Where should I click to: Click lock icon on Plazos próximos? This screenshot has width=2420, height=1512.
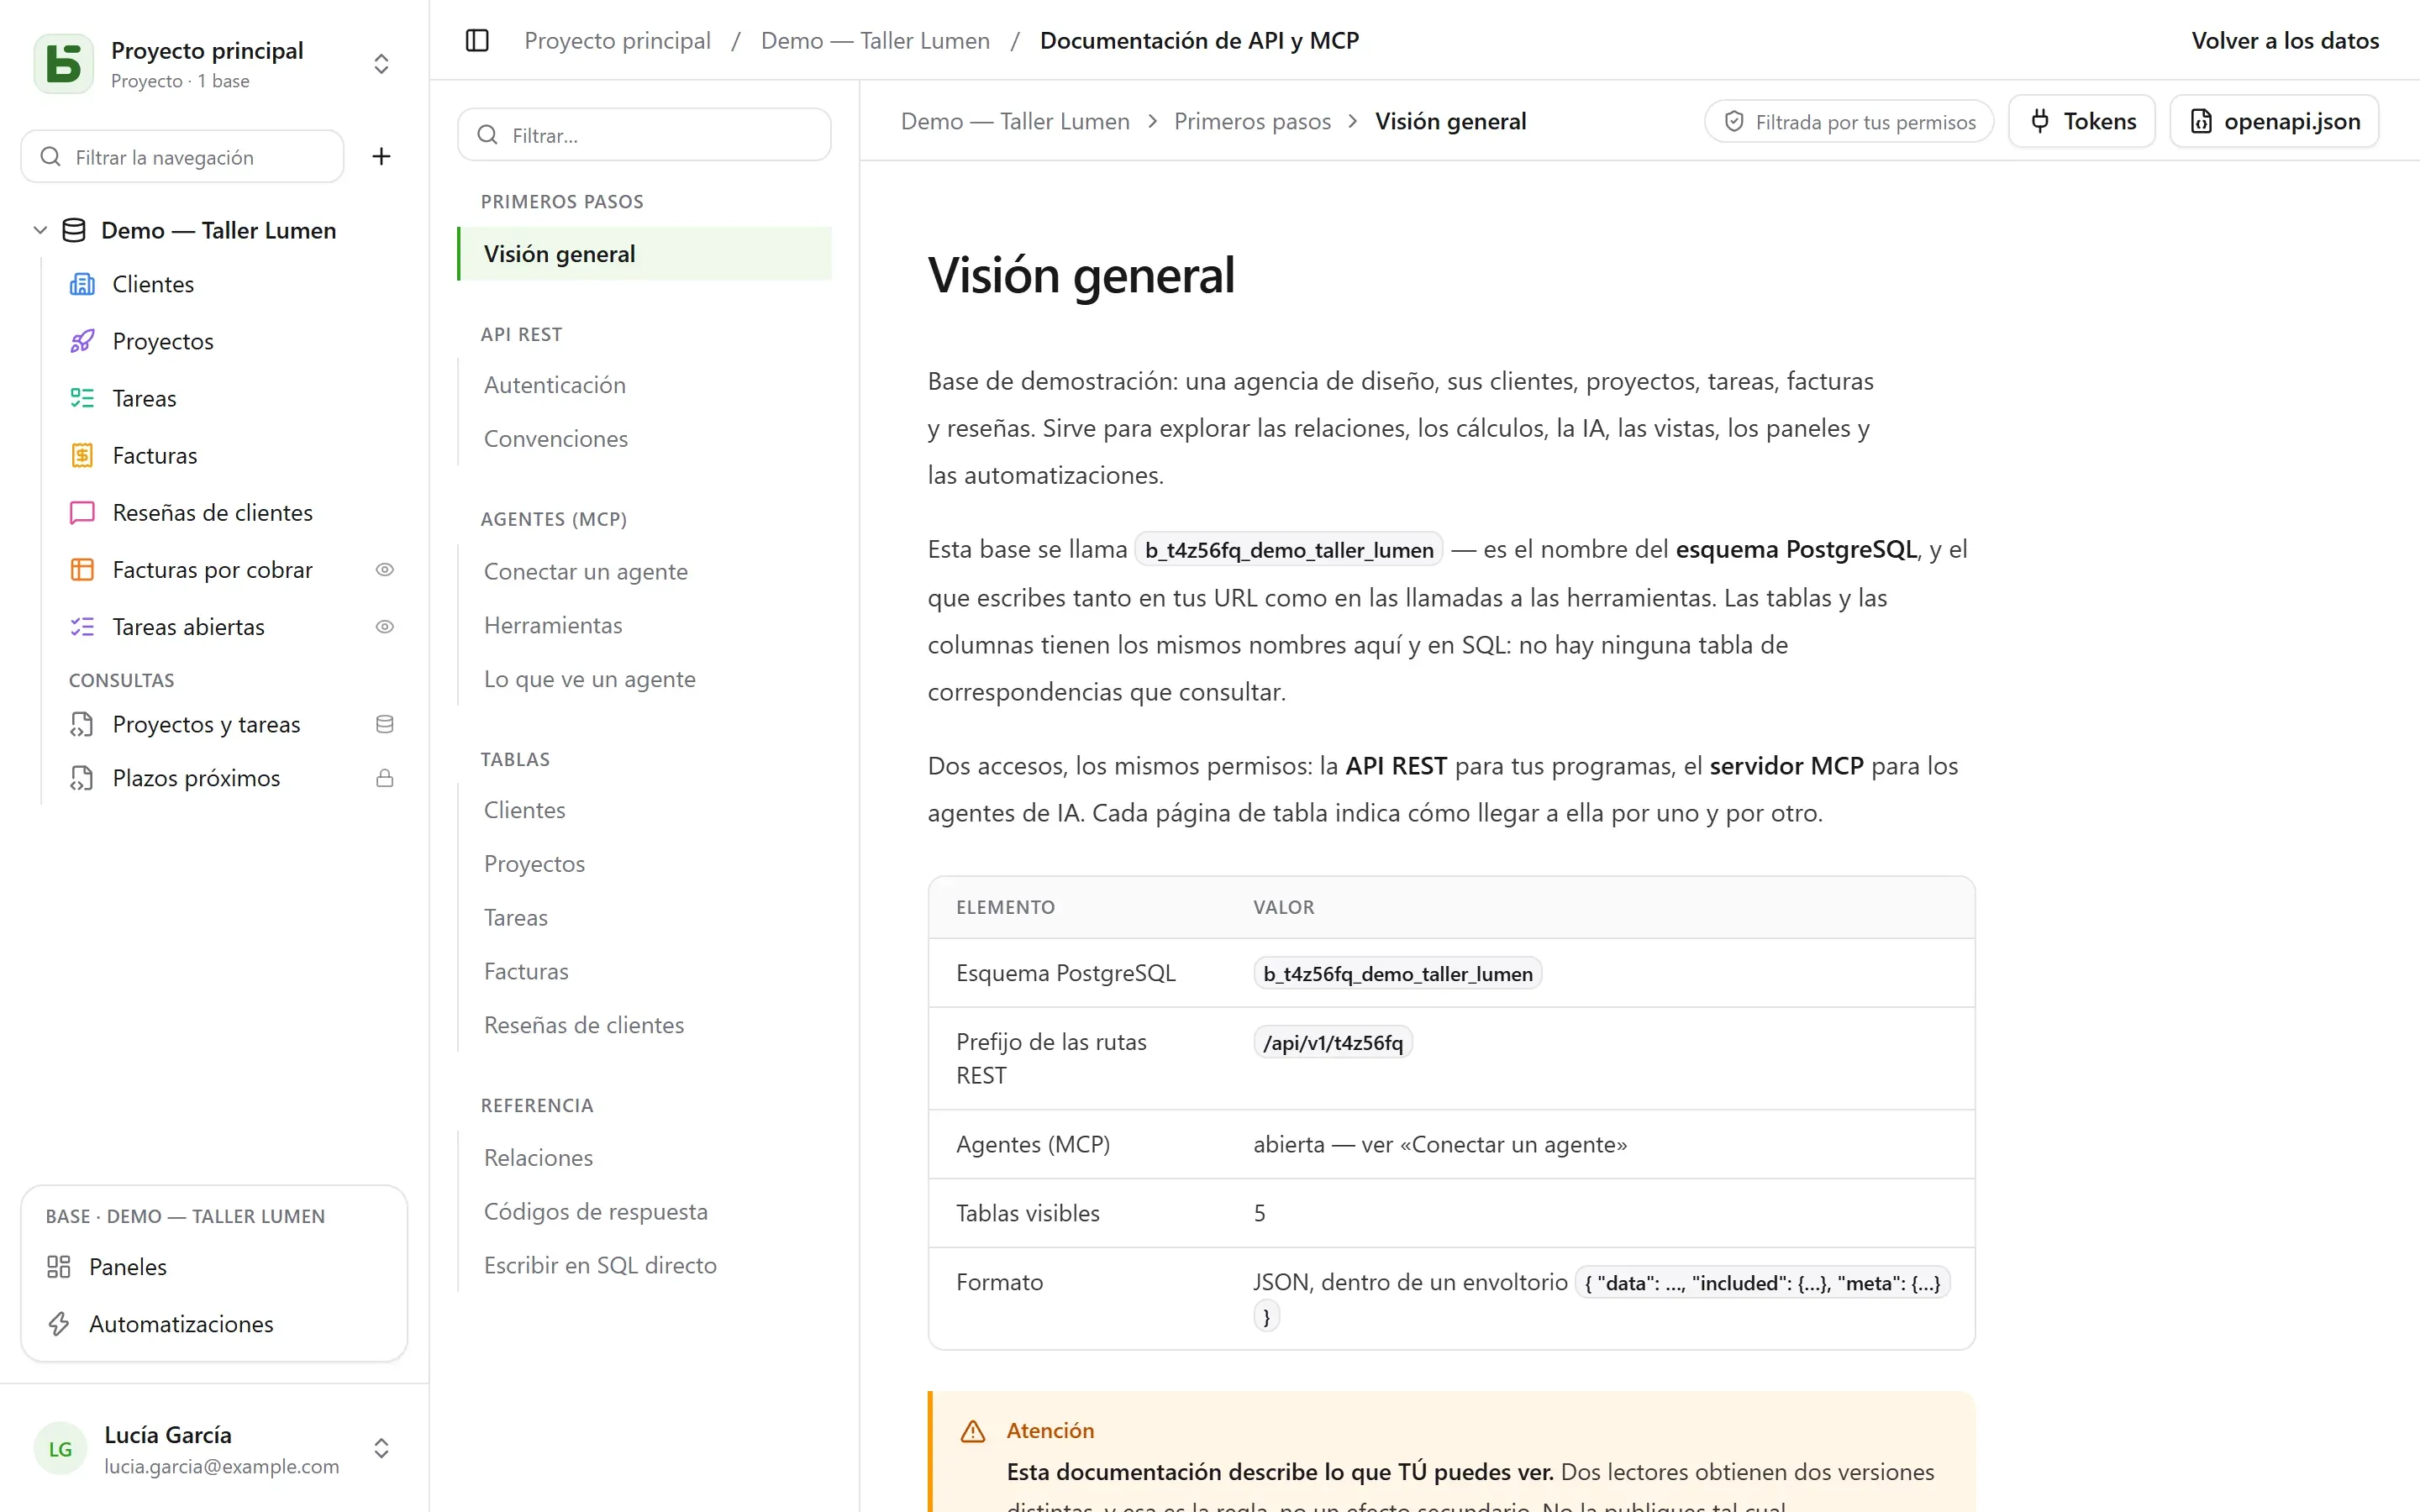384,778
